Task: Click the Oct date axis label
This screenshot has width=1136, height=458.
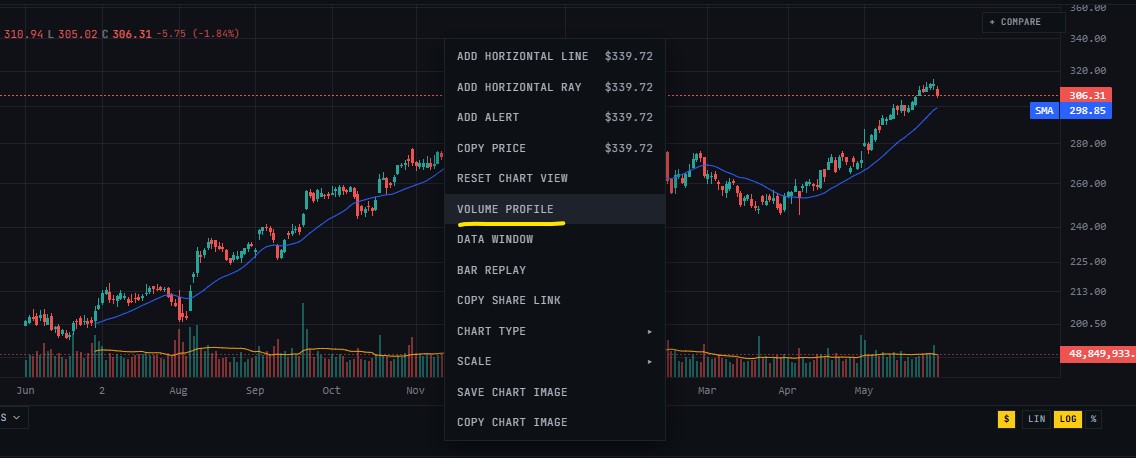Action: (331, 391)
